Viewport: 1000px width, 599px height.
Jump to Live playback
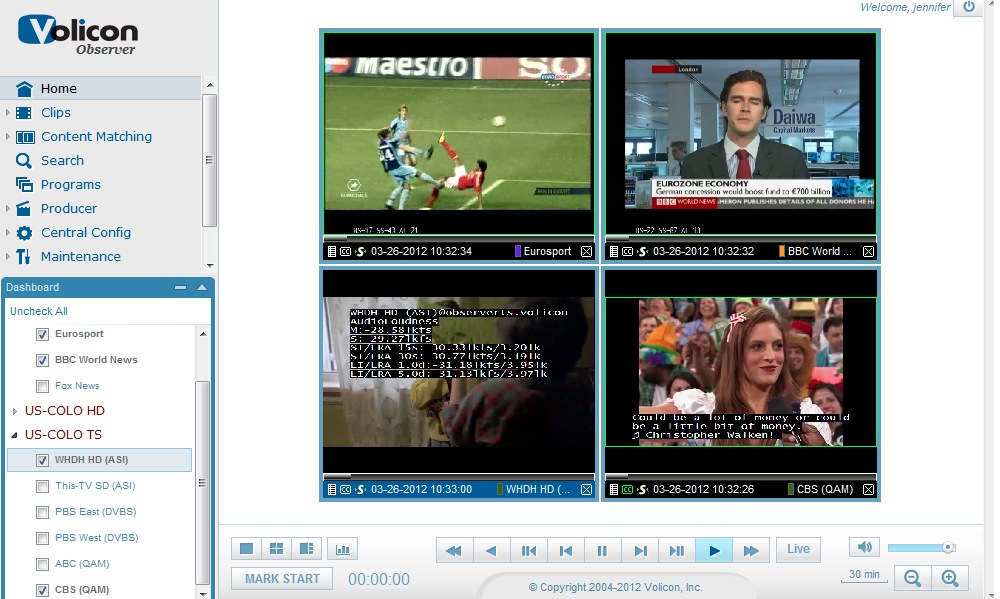798,549
